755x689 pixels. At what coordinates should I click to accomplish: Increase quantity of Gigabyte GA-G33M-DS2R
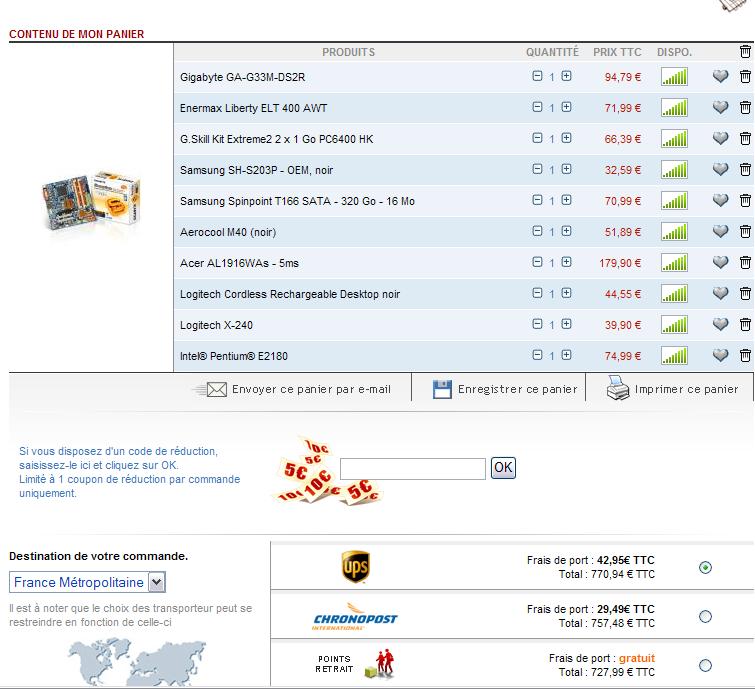[566, 76]
